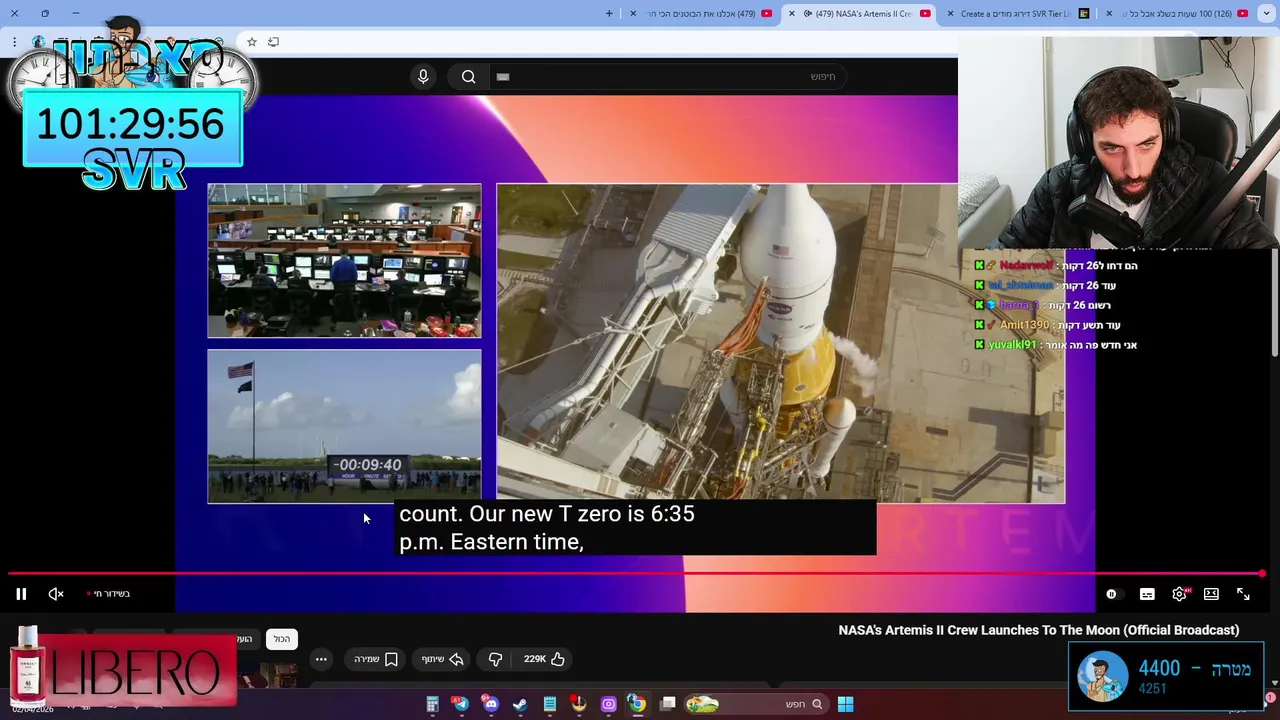Open Task View from the taskbar
This screenshot has height=720, width=1280.
point(668,704)
